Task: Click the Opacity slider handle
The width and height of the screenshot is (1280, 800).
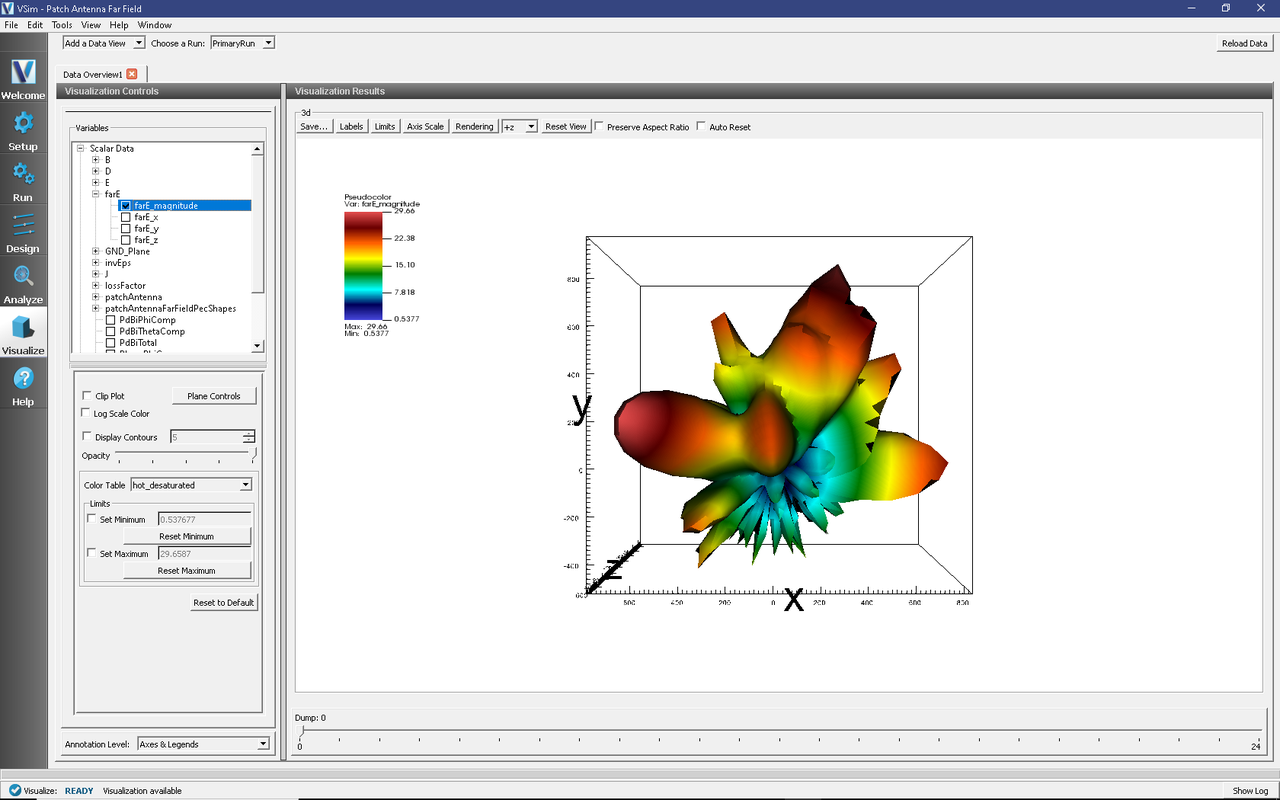Action: point(254,456)
